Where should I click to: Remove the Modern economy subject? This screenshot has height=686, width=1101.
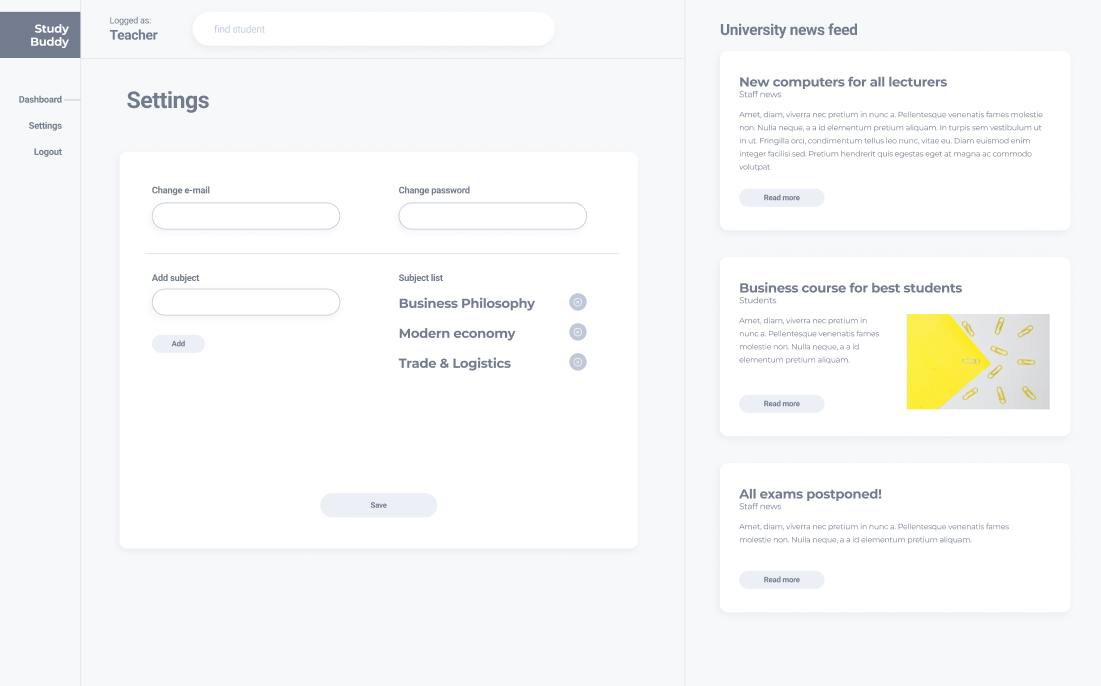coord(577,332)
